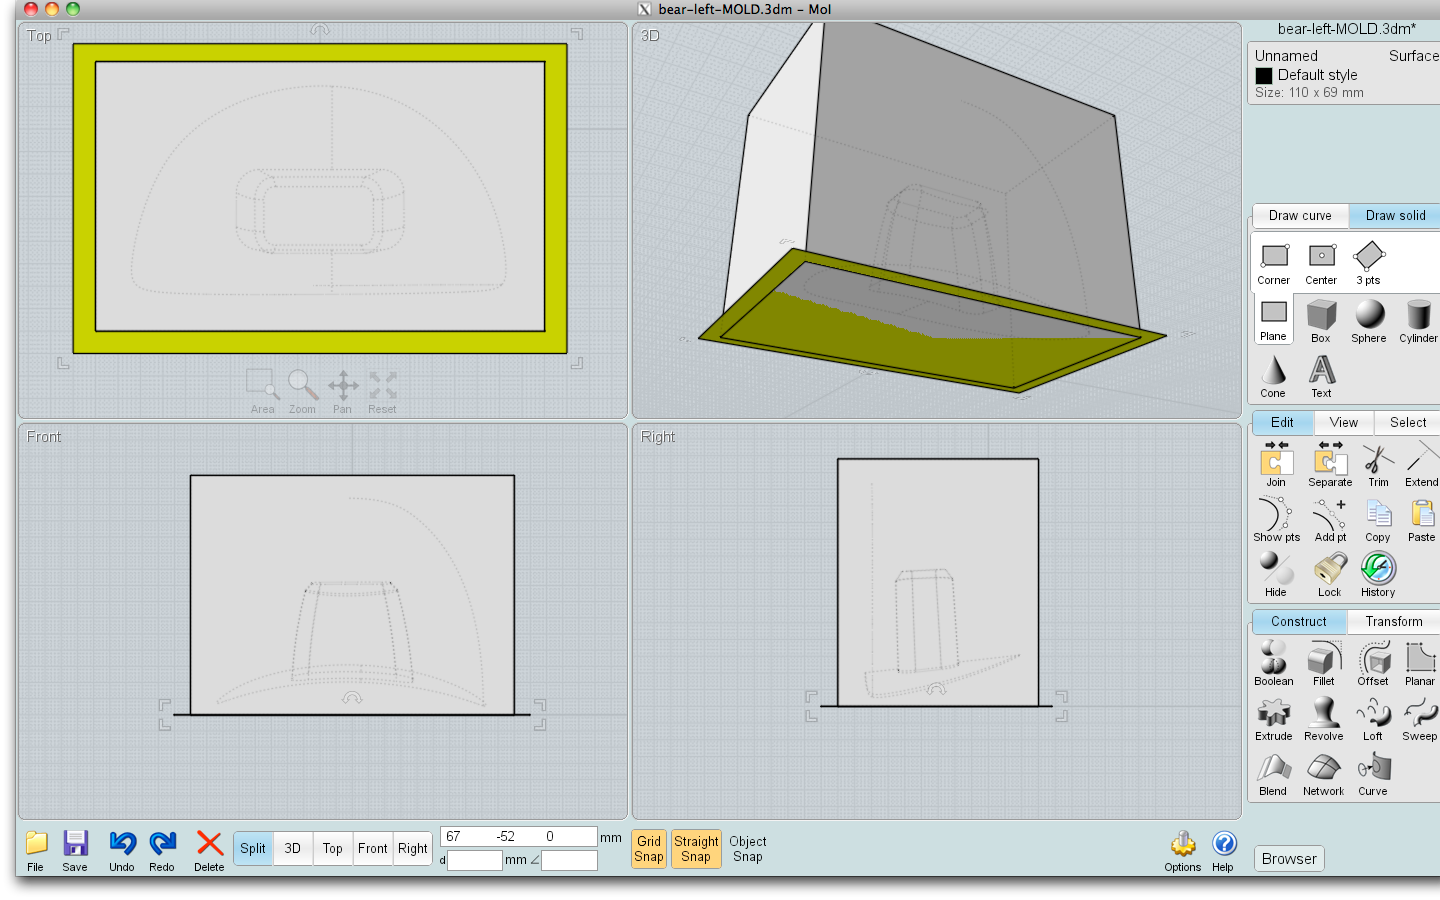Click the Unnamed object name
Image resolution: width=1440 pixels, height=900 pixels.
(1286, 56)
